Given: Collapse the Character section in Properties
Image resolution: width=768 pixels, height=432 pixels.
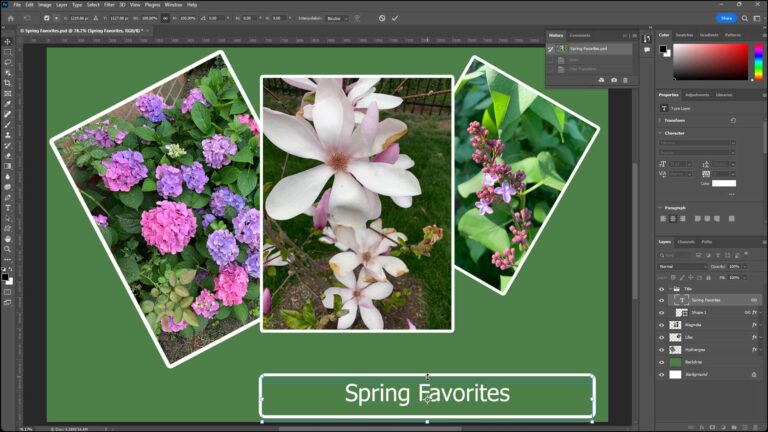Looking at the screenshot, I should (660, 133).
